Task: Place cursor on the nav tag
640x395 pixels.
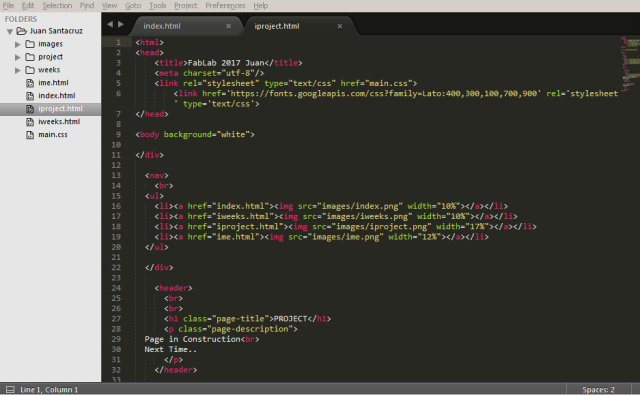Action: [x=157, y=175]
